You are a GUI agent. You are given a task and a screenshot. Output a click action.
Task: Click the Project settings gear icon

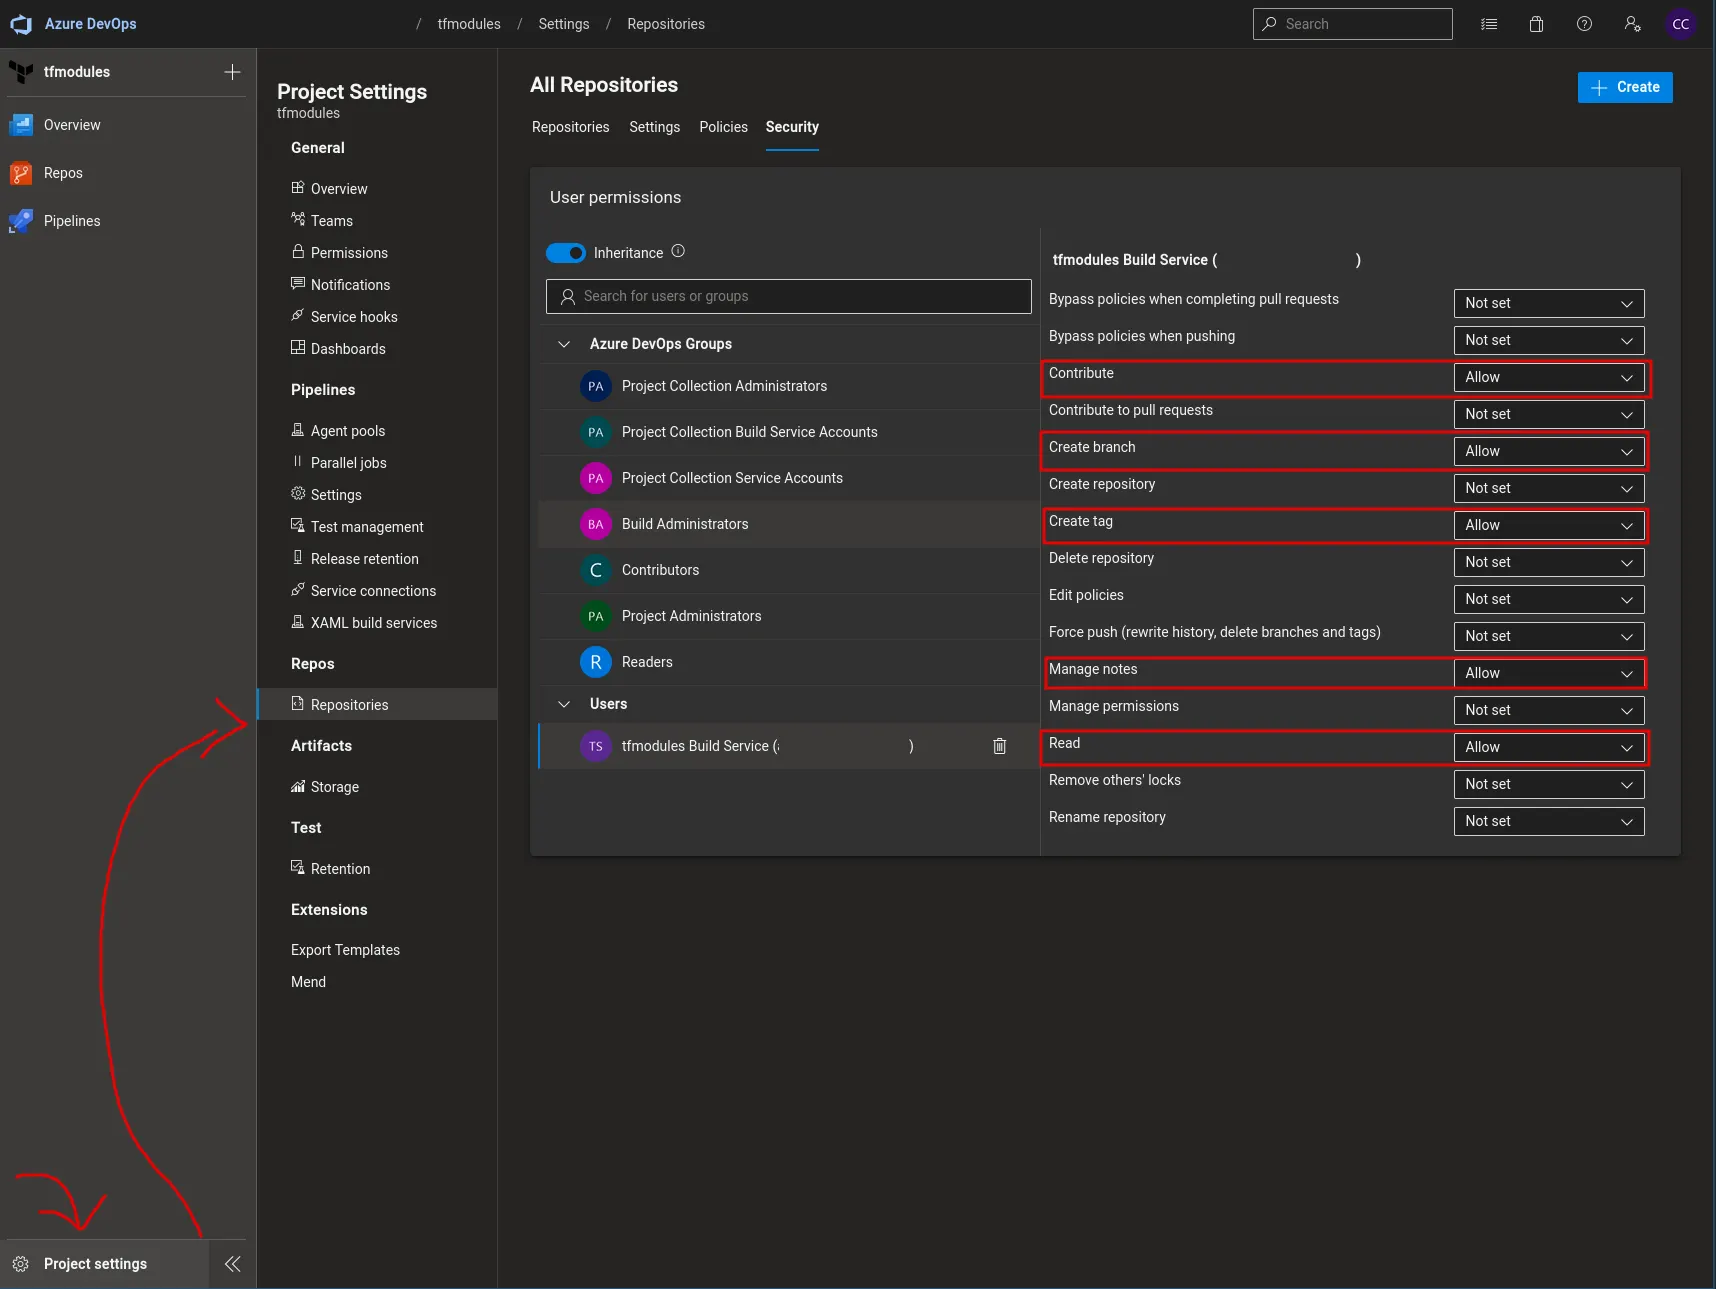tap(21, 1264)
